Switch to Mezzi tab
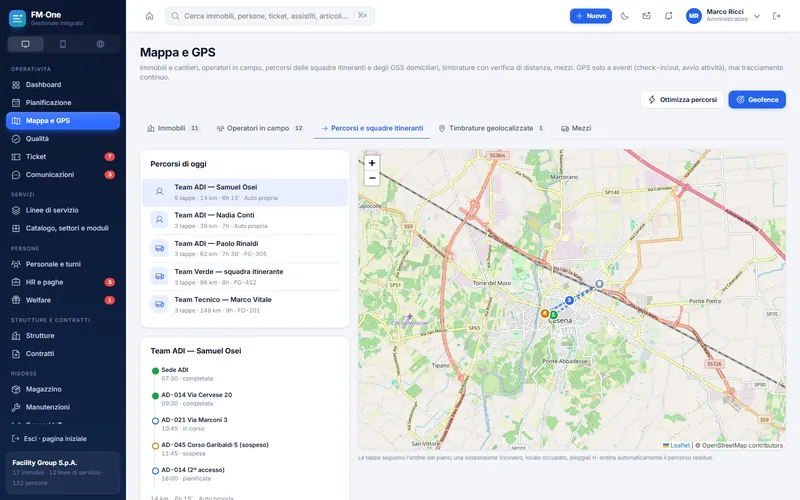Viewport: 800px width, 500px height. point(576,128)
